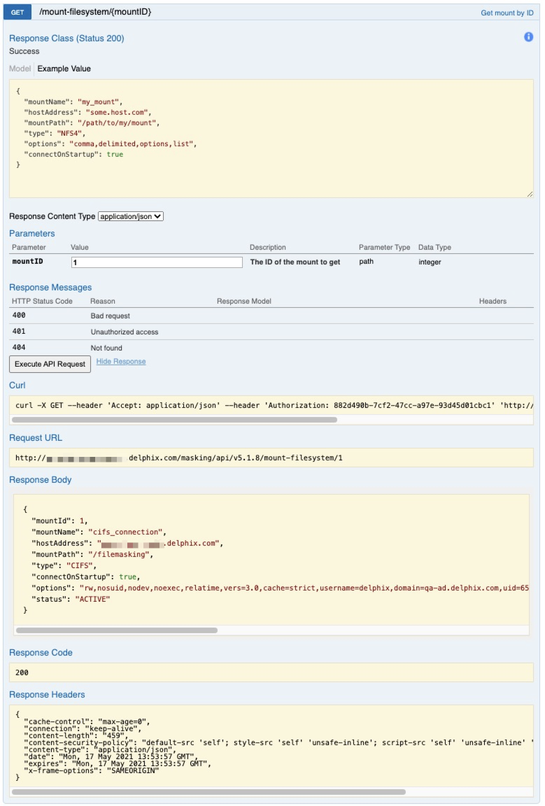Select the 404 status code cell
The image size is (545, 806).
[19, 347]
